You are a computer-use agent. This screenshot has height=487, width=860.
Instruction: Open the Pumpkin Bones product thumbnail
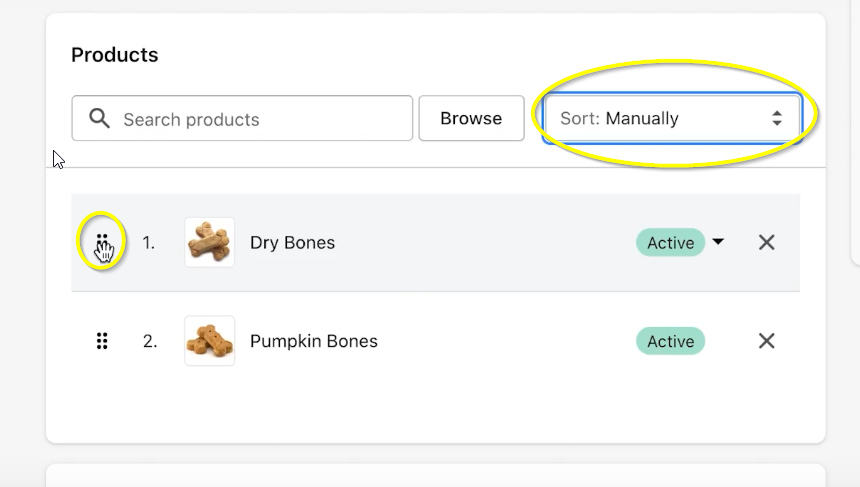pos(209,341)
